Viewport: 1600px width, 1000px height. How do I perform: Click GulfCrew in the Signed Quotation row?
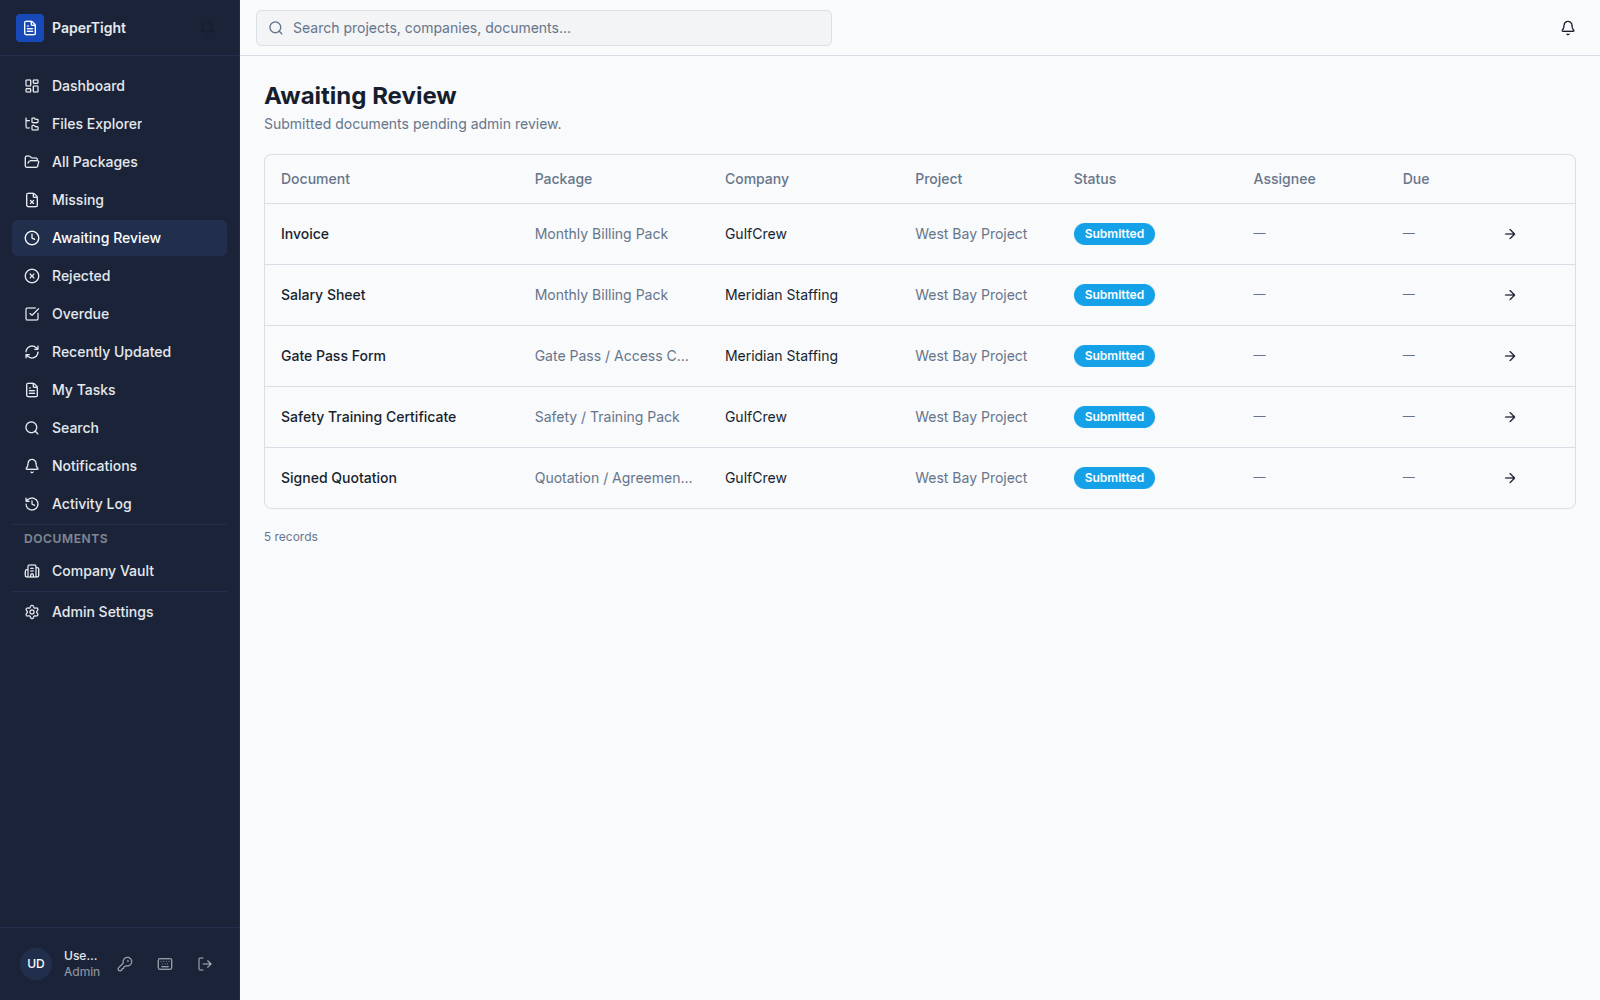click(x=756, y=478)
